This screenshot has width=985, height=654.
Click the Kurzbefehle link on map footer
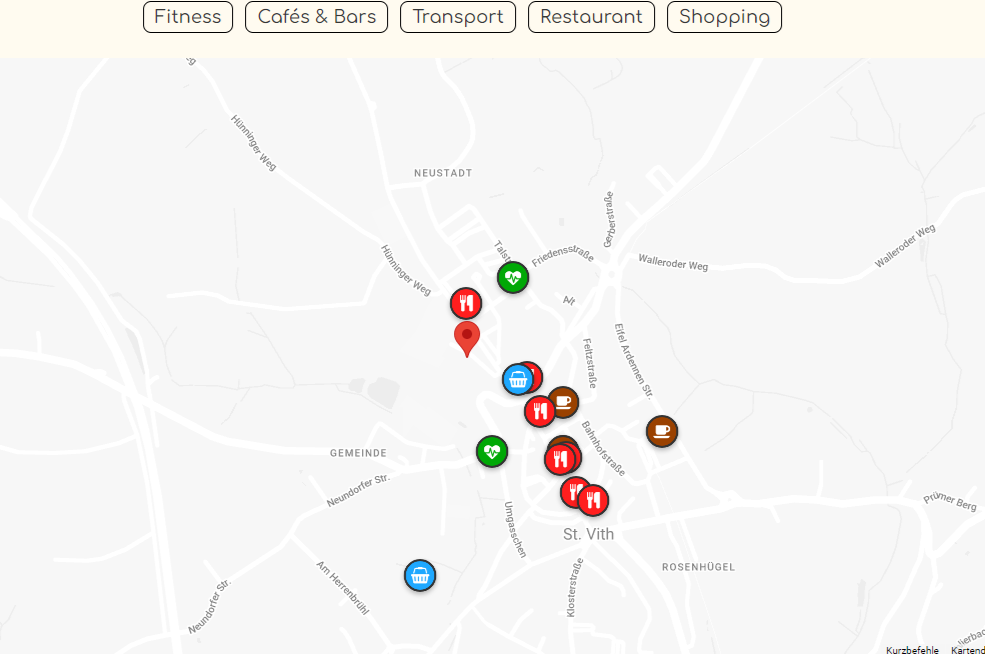tap(912, 650)
